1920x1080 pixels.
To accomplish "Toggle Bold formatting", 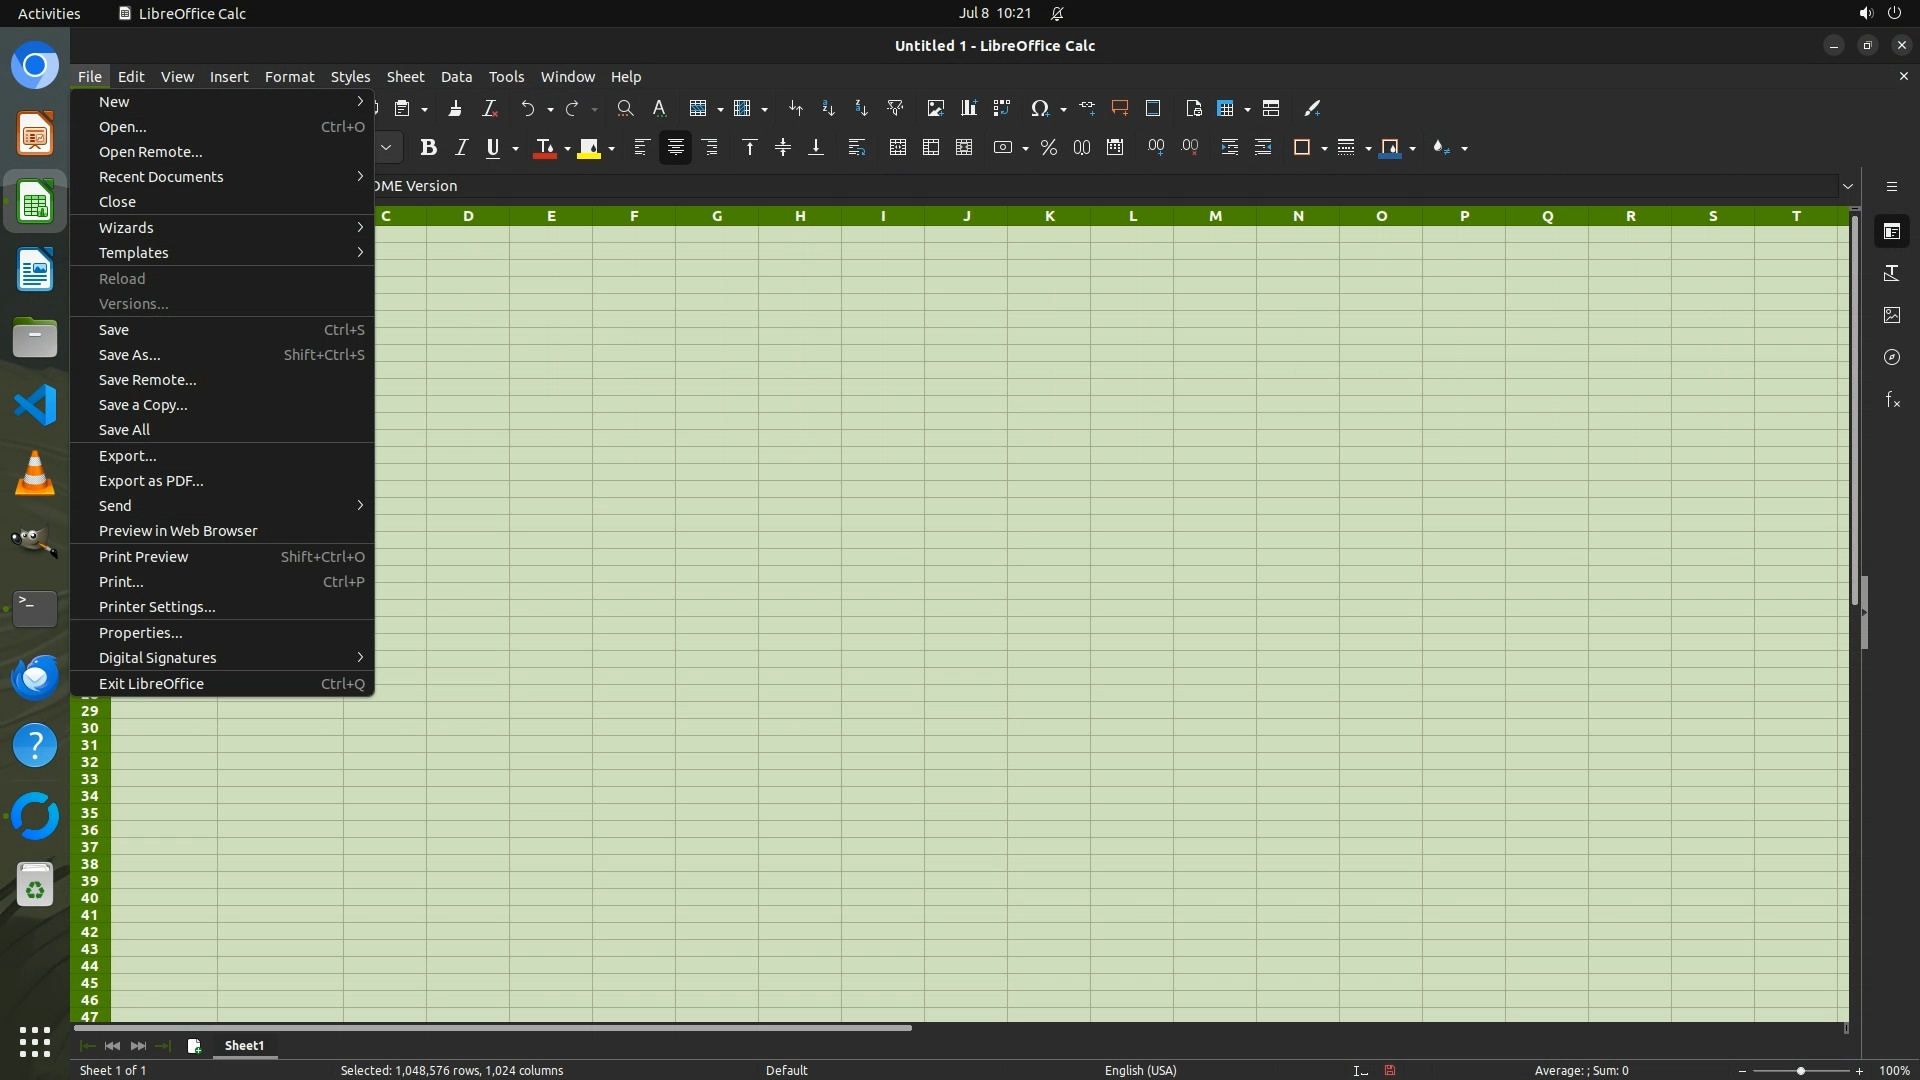I will pos(428,148).
